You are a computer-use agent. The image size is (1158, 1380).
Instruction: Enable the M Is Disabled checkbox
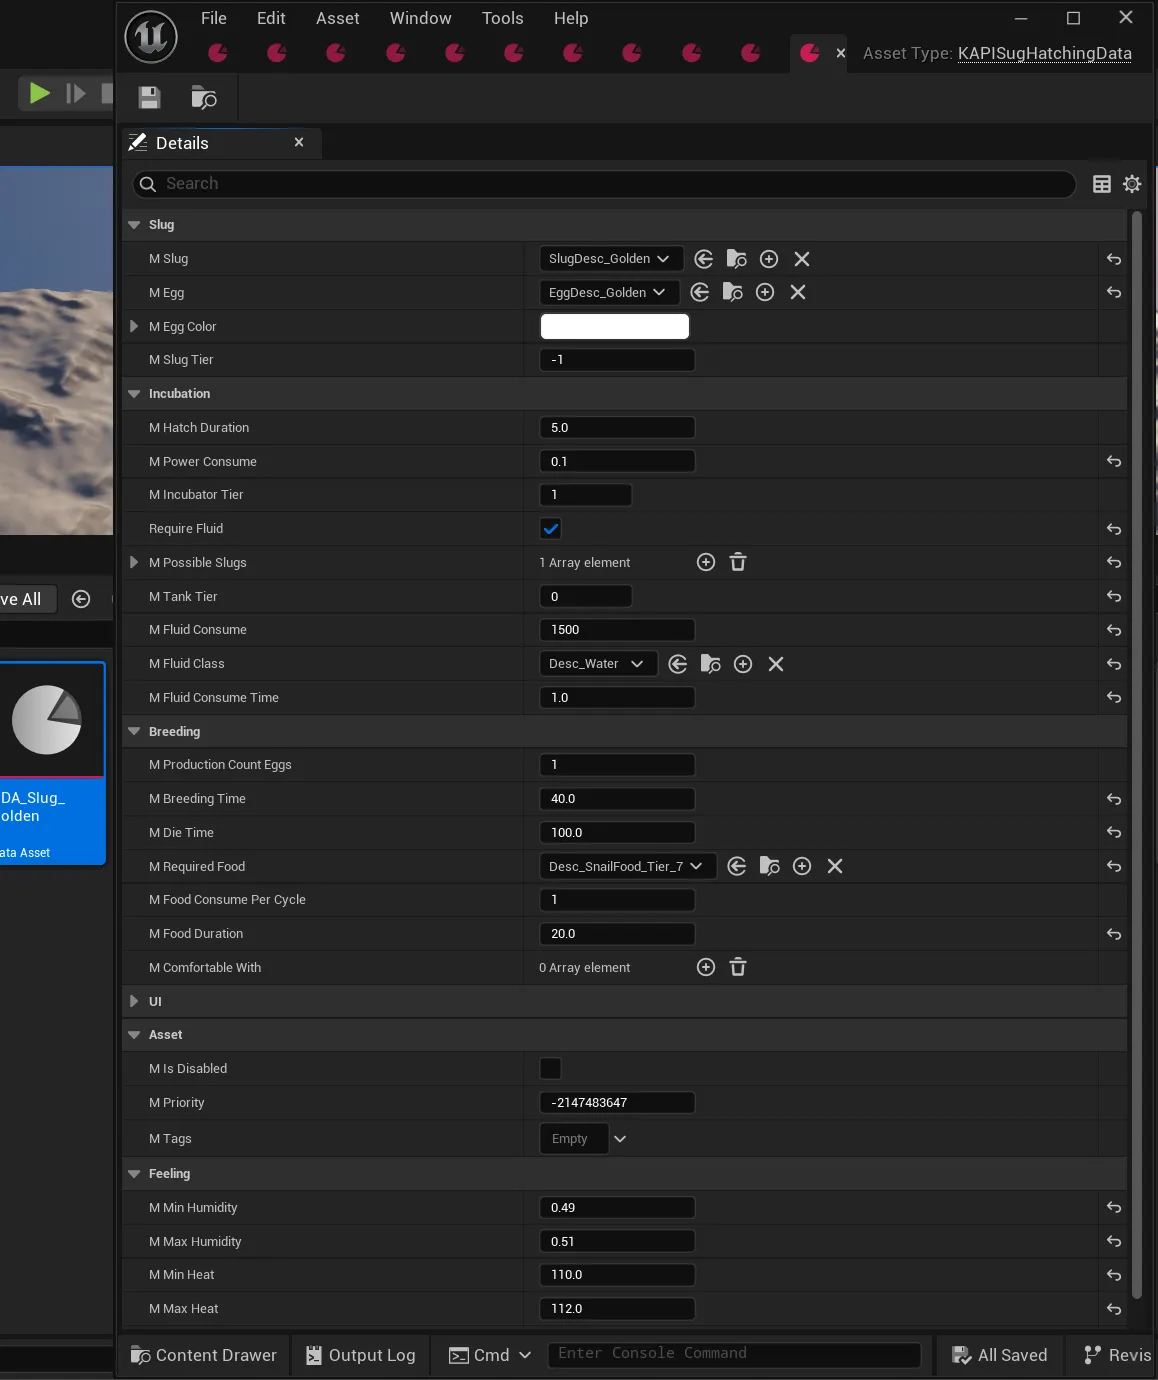tap(551, 1069)
